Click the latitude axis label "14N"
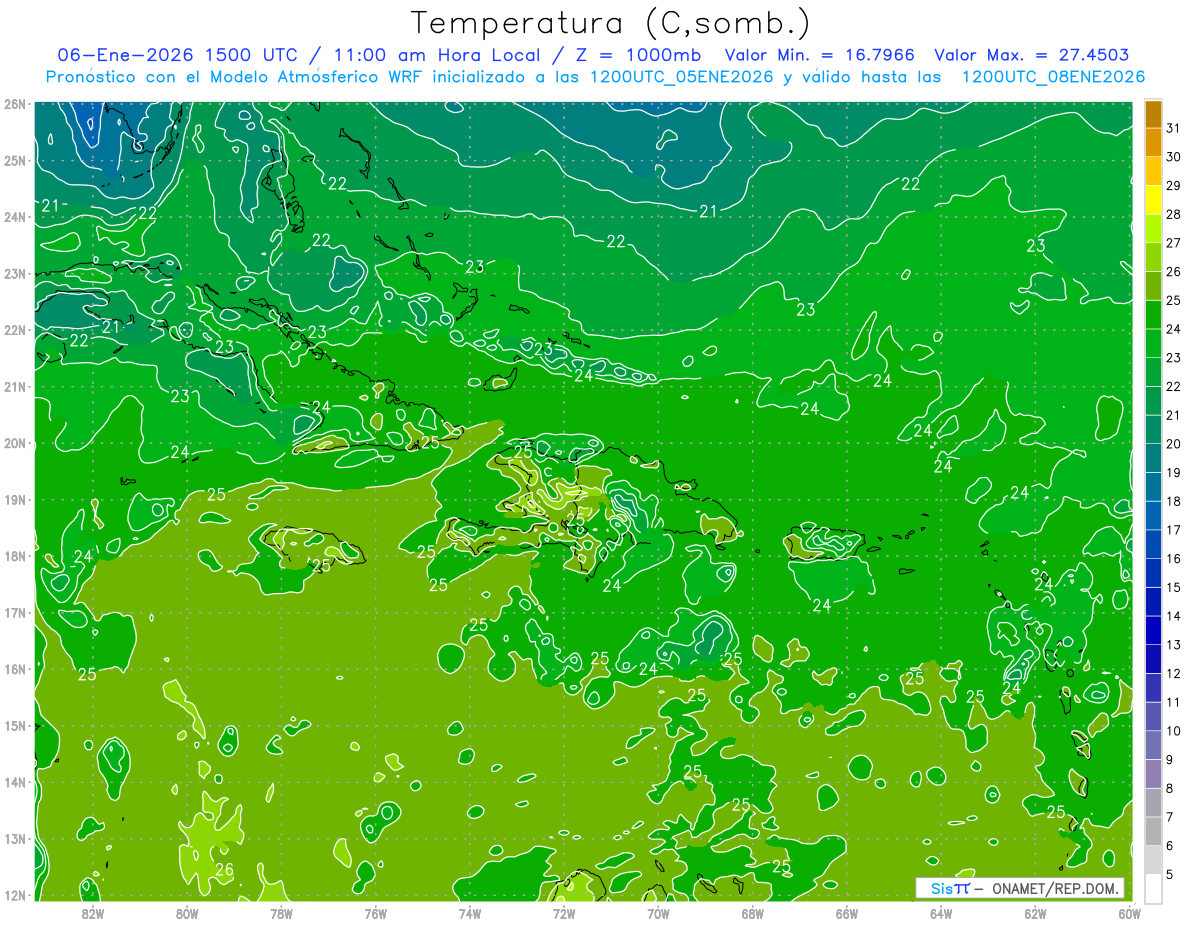 tap(16, 782)
